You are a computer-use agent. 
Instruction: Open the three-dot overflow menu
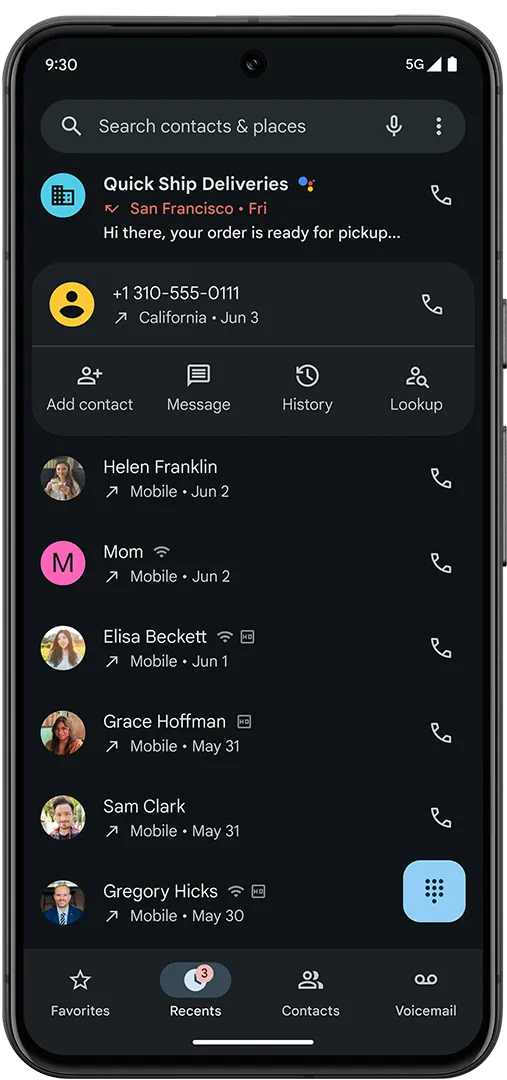click(x=438, y=126)
